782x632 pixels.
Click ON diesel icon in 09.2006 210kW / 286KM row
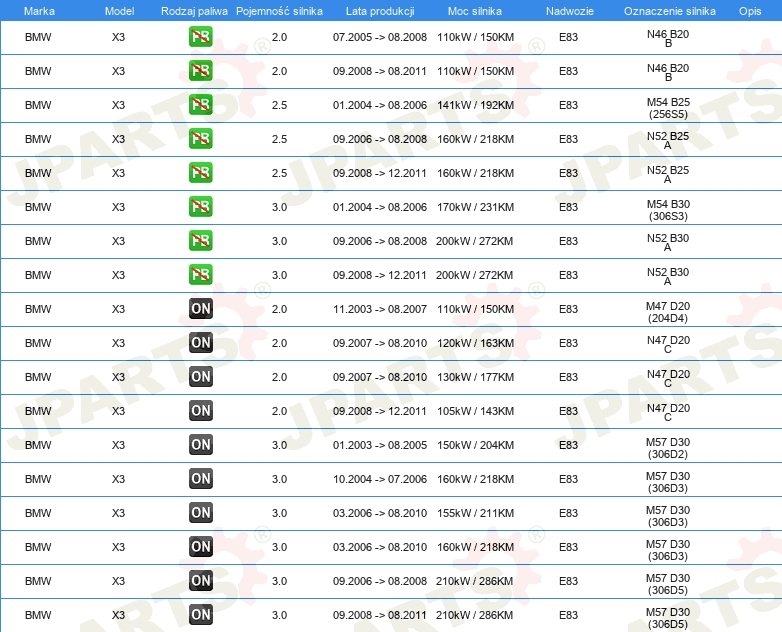201,580
